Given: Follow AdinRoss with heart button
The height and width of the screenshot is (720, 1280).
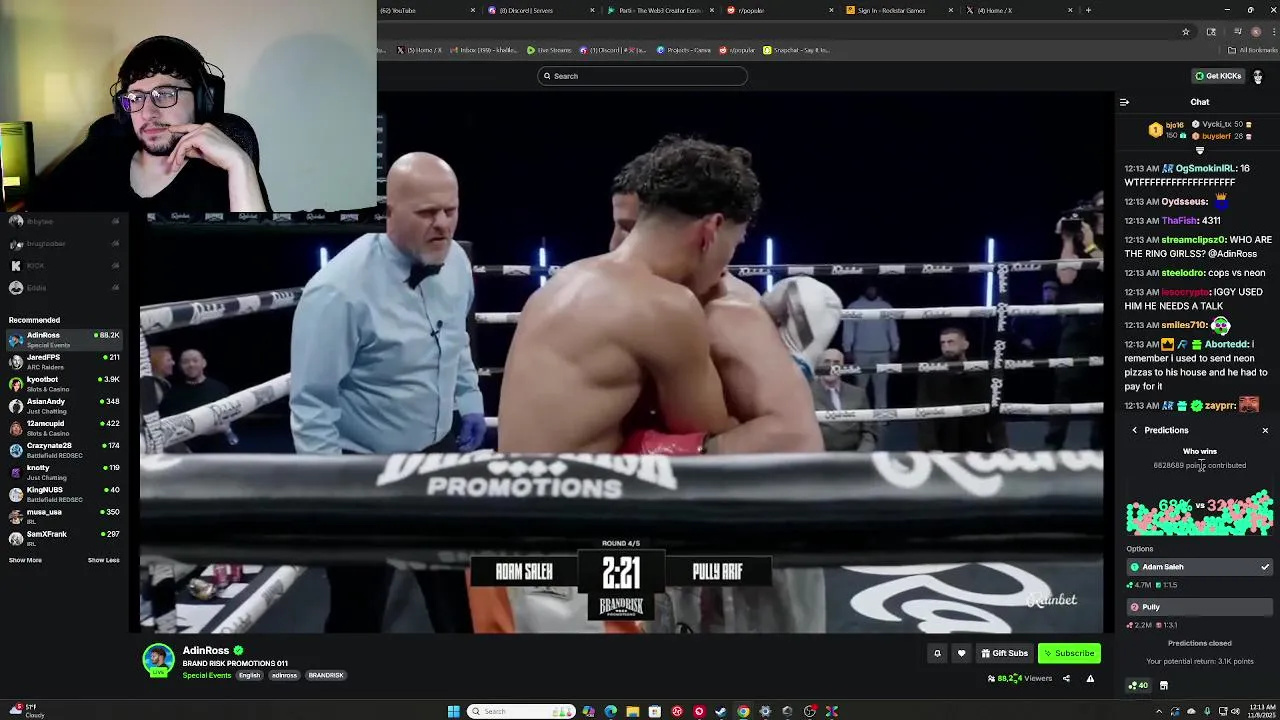Looking at the screenshot, I should 961,653.
